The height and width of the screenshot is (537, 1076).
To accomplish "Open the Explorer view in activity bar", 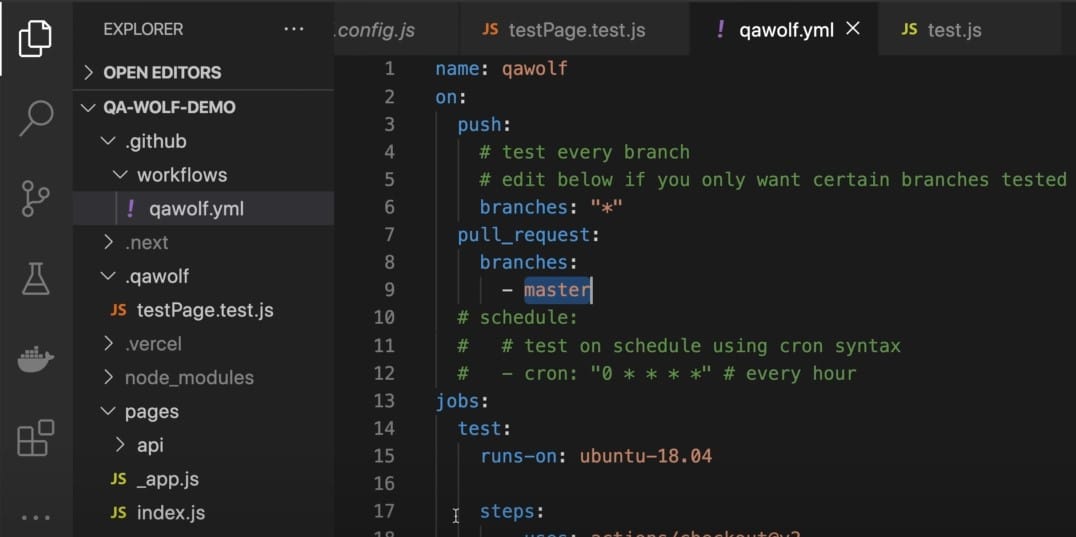I will point(35,38).
